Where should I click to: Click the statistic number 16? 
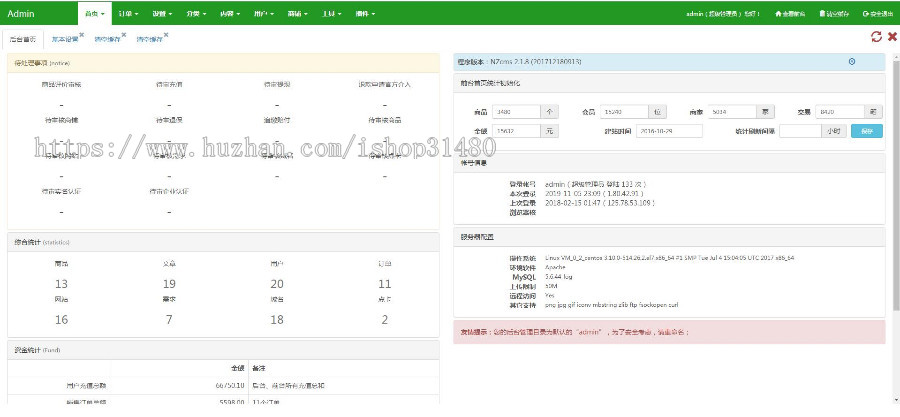tap(61, 319)
